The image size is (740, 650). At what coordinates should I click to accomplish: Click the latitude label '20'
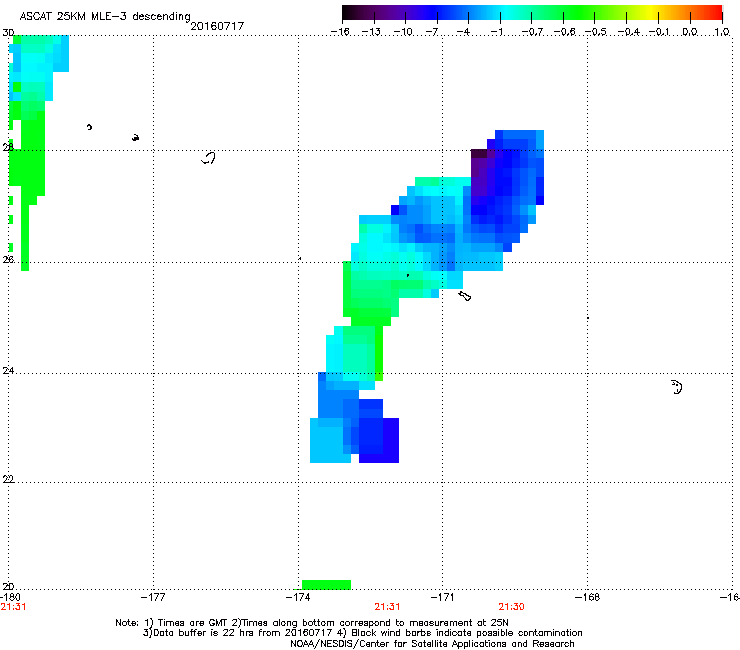8,586
